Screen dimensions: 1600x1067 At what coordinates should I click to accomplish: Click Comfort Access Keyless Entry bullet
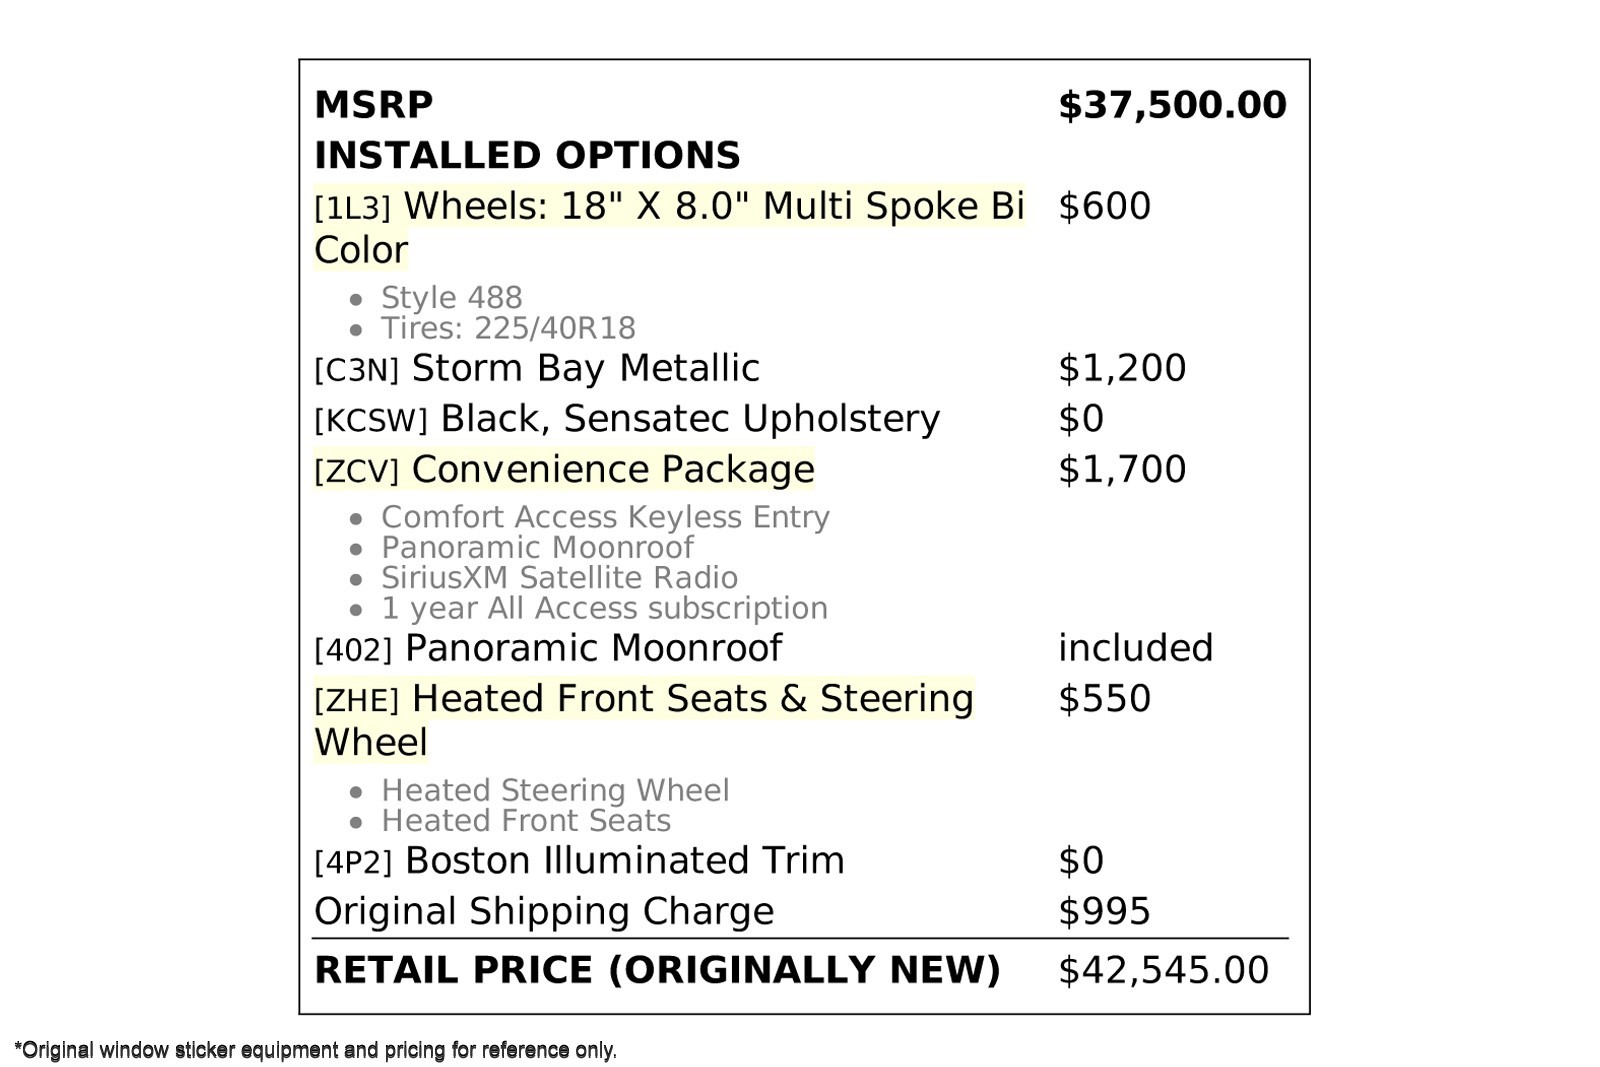(604, 517)
